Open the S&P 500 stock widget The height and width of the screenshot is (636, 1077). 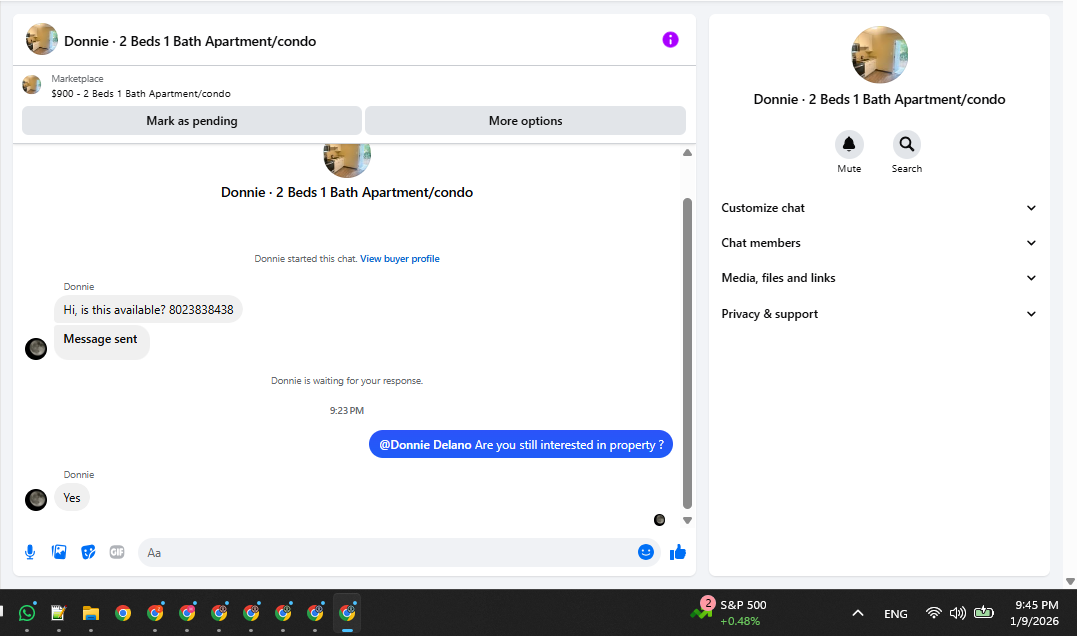point(729,612)
